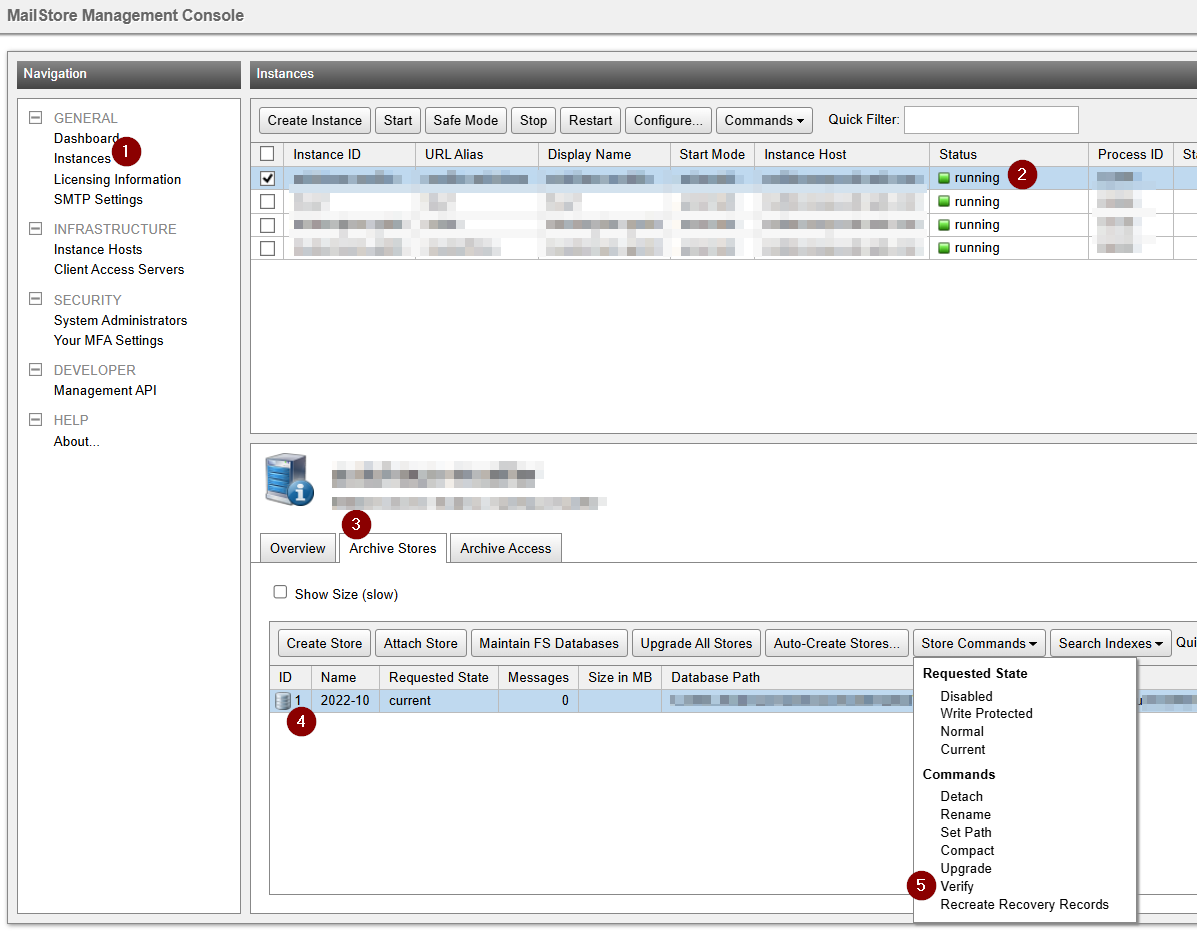Image resolution: width=1197 pixels, height=932 pixels.
Task: Collapse the GENERAL navigation section
Action: (x=36, y=118)
